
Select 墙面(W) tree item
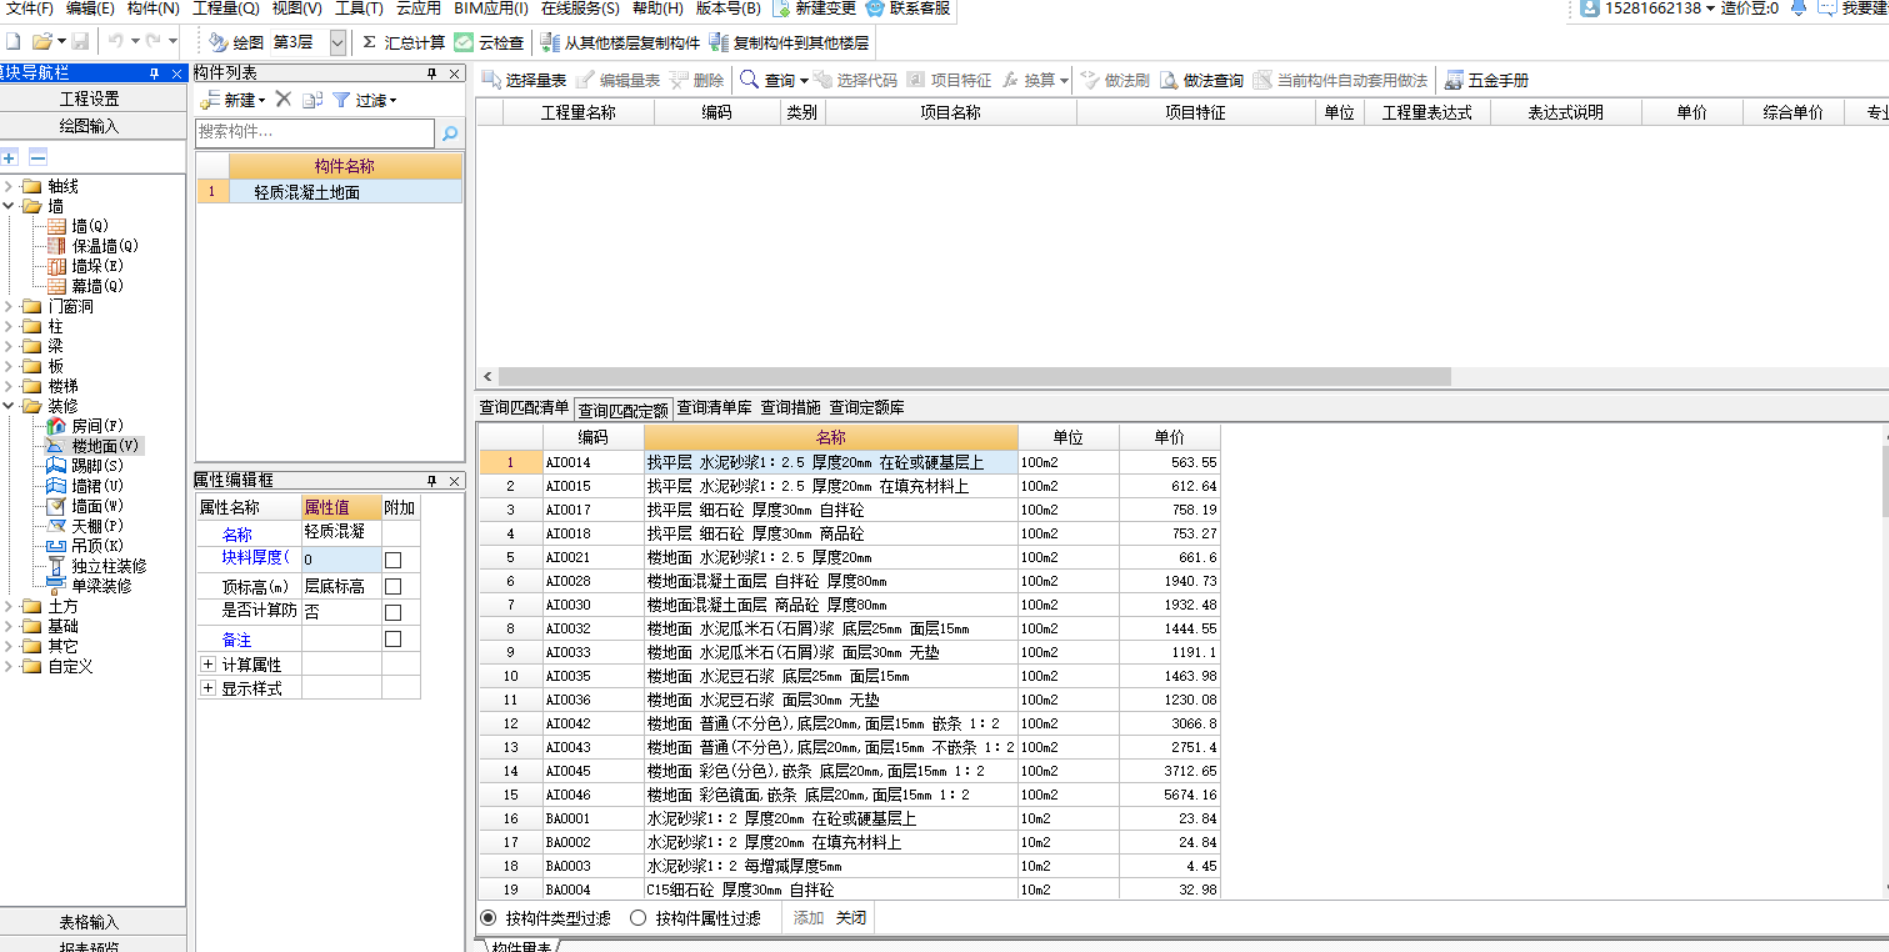[86, 506]
